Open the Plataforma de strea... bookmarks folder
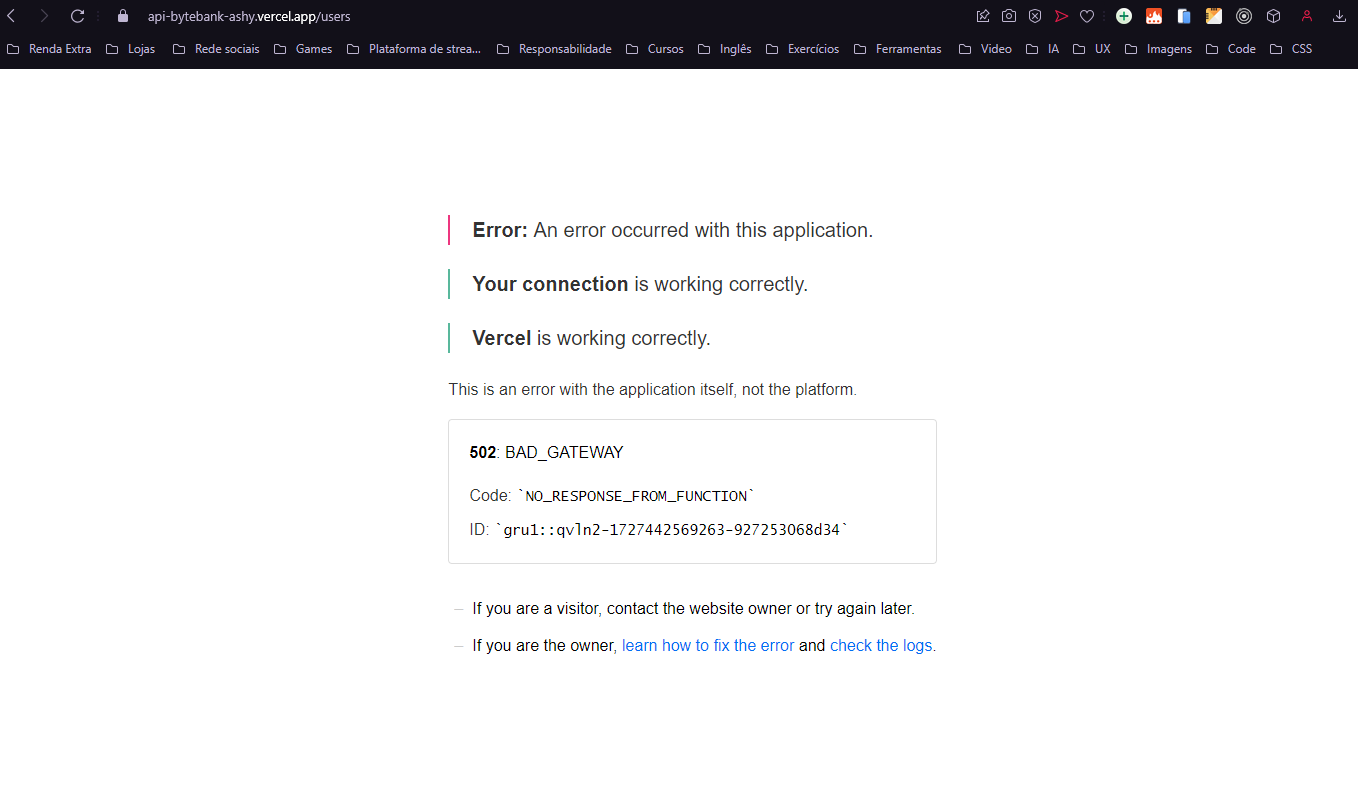Image resolution: width=1358 pixels, height=798 pixels. tap(414, 49)
